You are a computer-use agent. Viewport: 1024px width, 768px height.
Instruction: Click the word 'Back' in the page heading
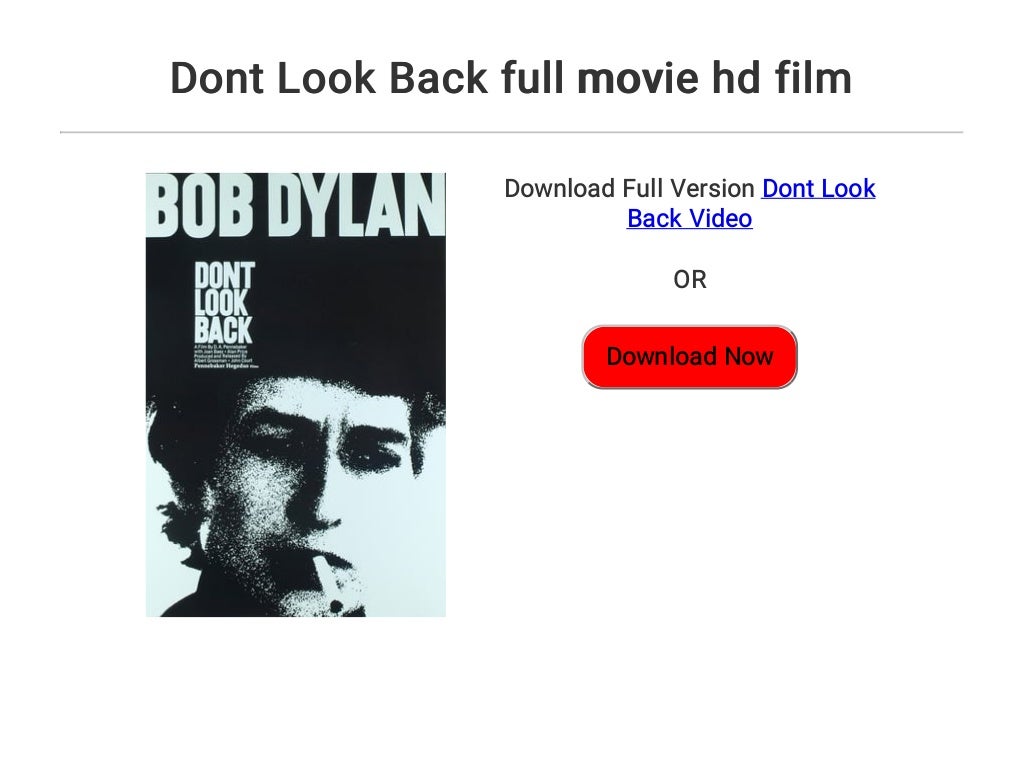(438, 78)
